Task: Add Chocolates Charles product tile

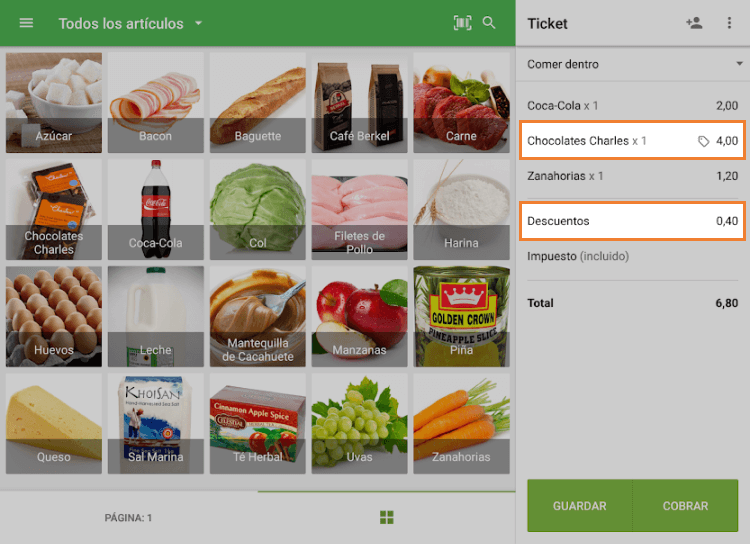Action: pos(54,210)
